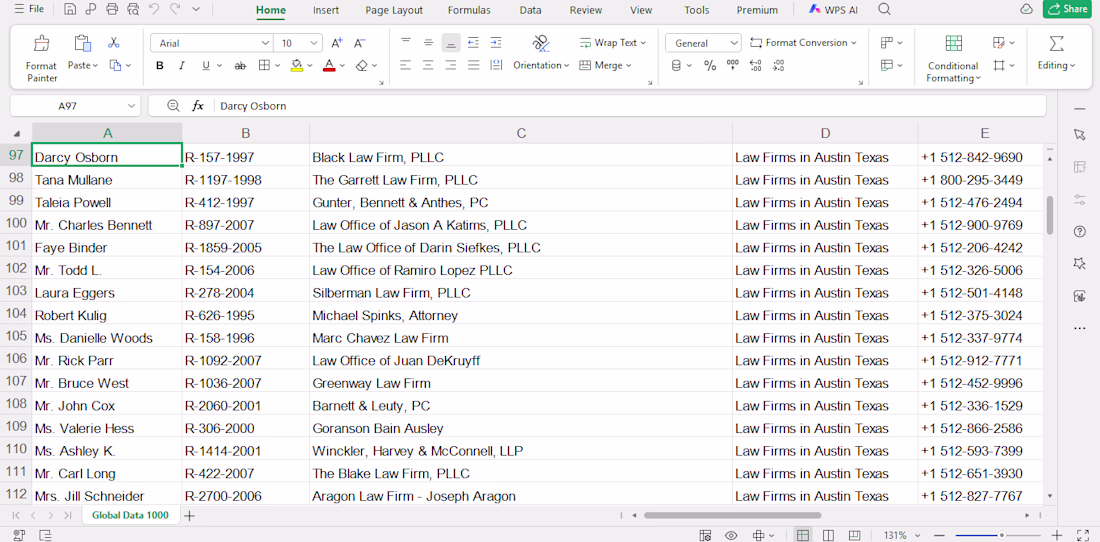Expand the Orientation dropdown
This screenshot has width=1100, height=542.
click(x=567, y=65)
